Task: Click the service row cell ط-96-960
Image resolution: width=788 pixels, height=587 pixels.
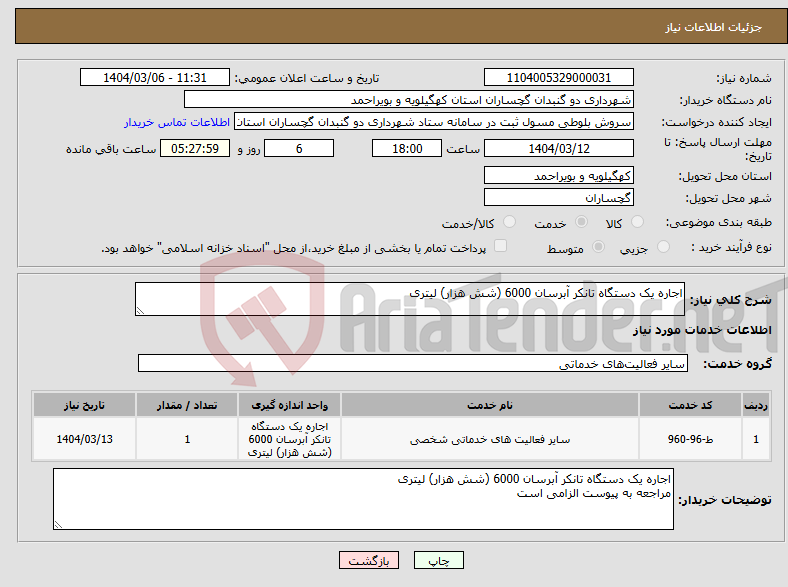Action: tap(690, 439)
